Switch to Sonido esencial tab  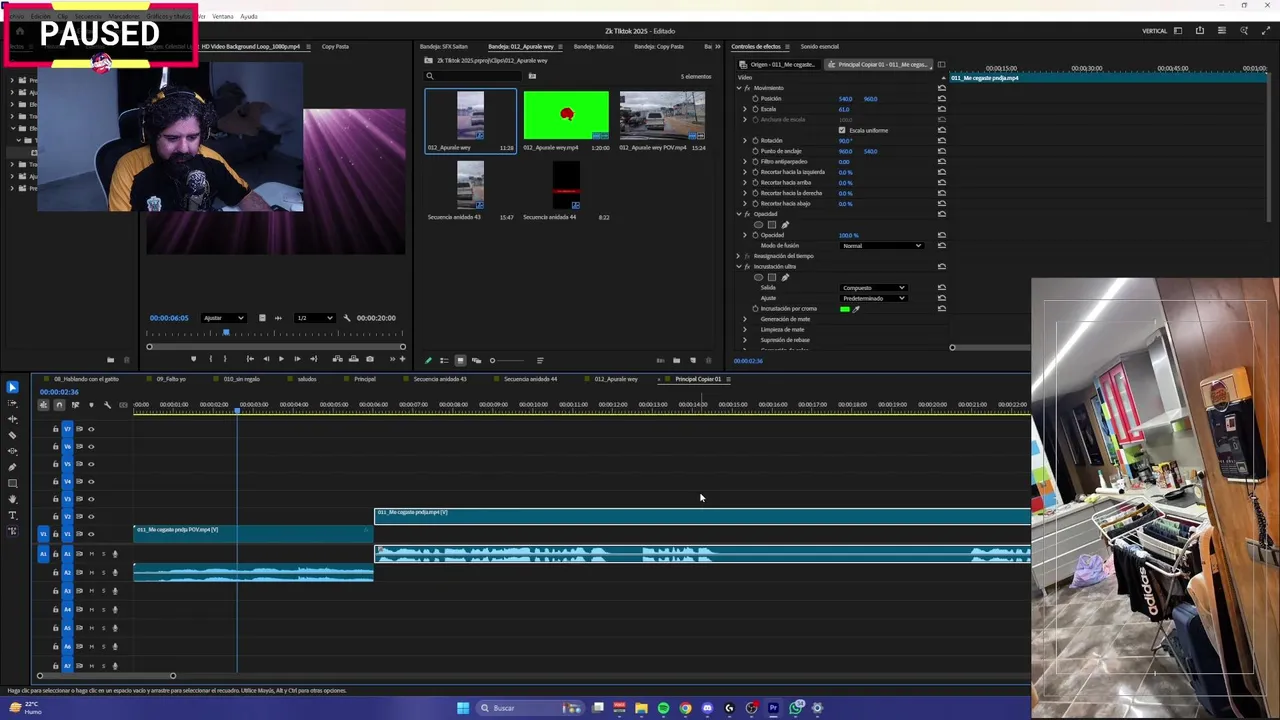tap(819, 46)
